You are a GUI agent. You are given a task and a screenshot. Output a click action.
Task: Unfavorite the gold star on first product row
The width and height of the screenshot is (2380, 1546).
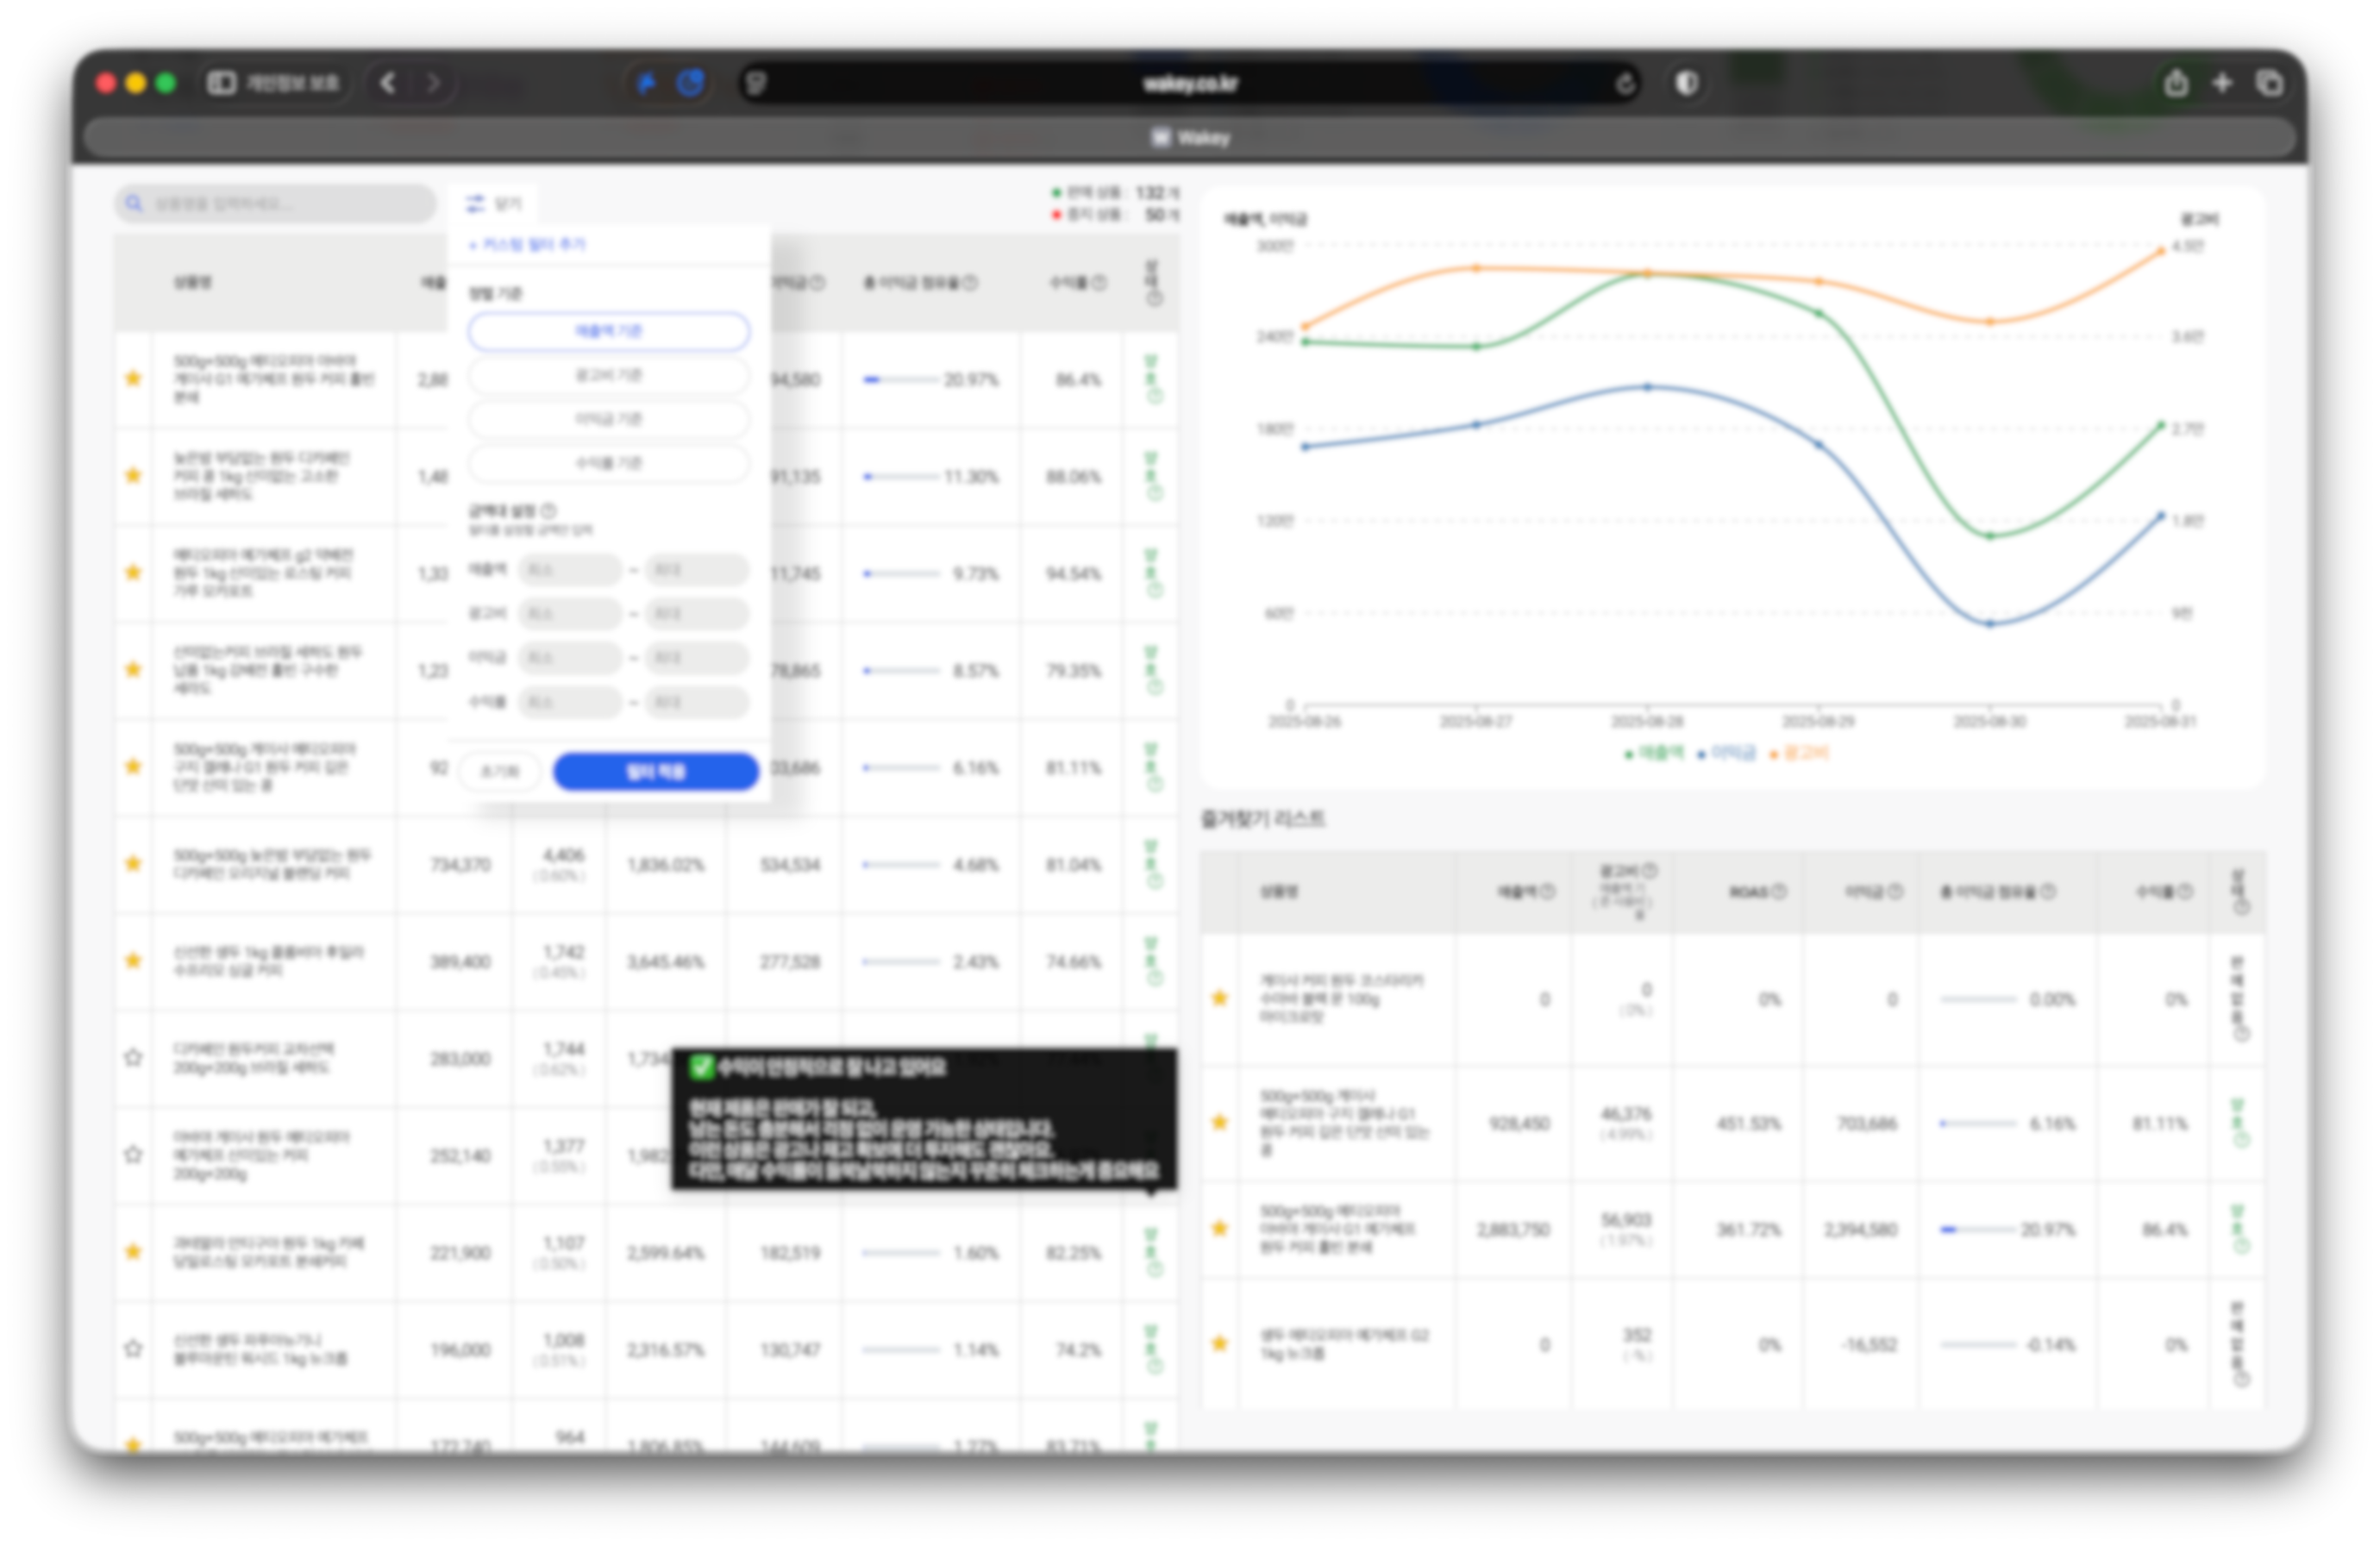click(133, 378)
